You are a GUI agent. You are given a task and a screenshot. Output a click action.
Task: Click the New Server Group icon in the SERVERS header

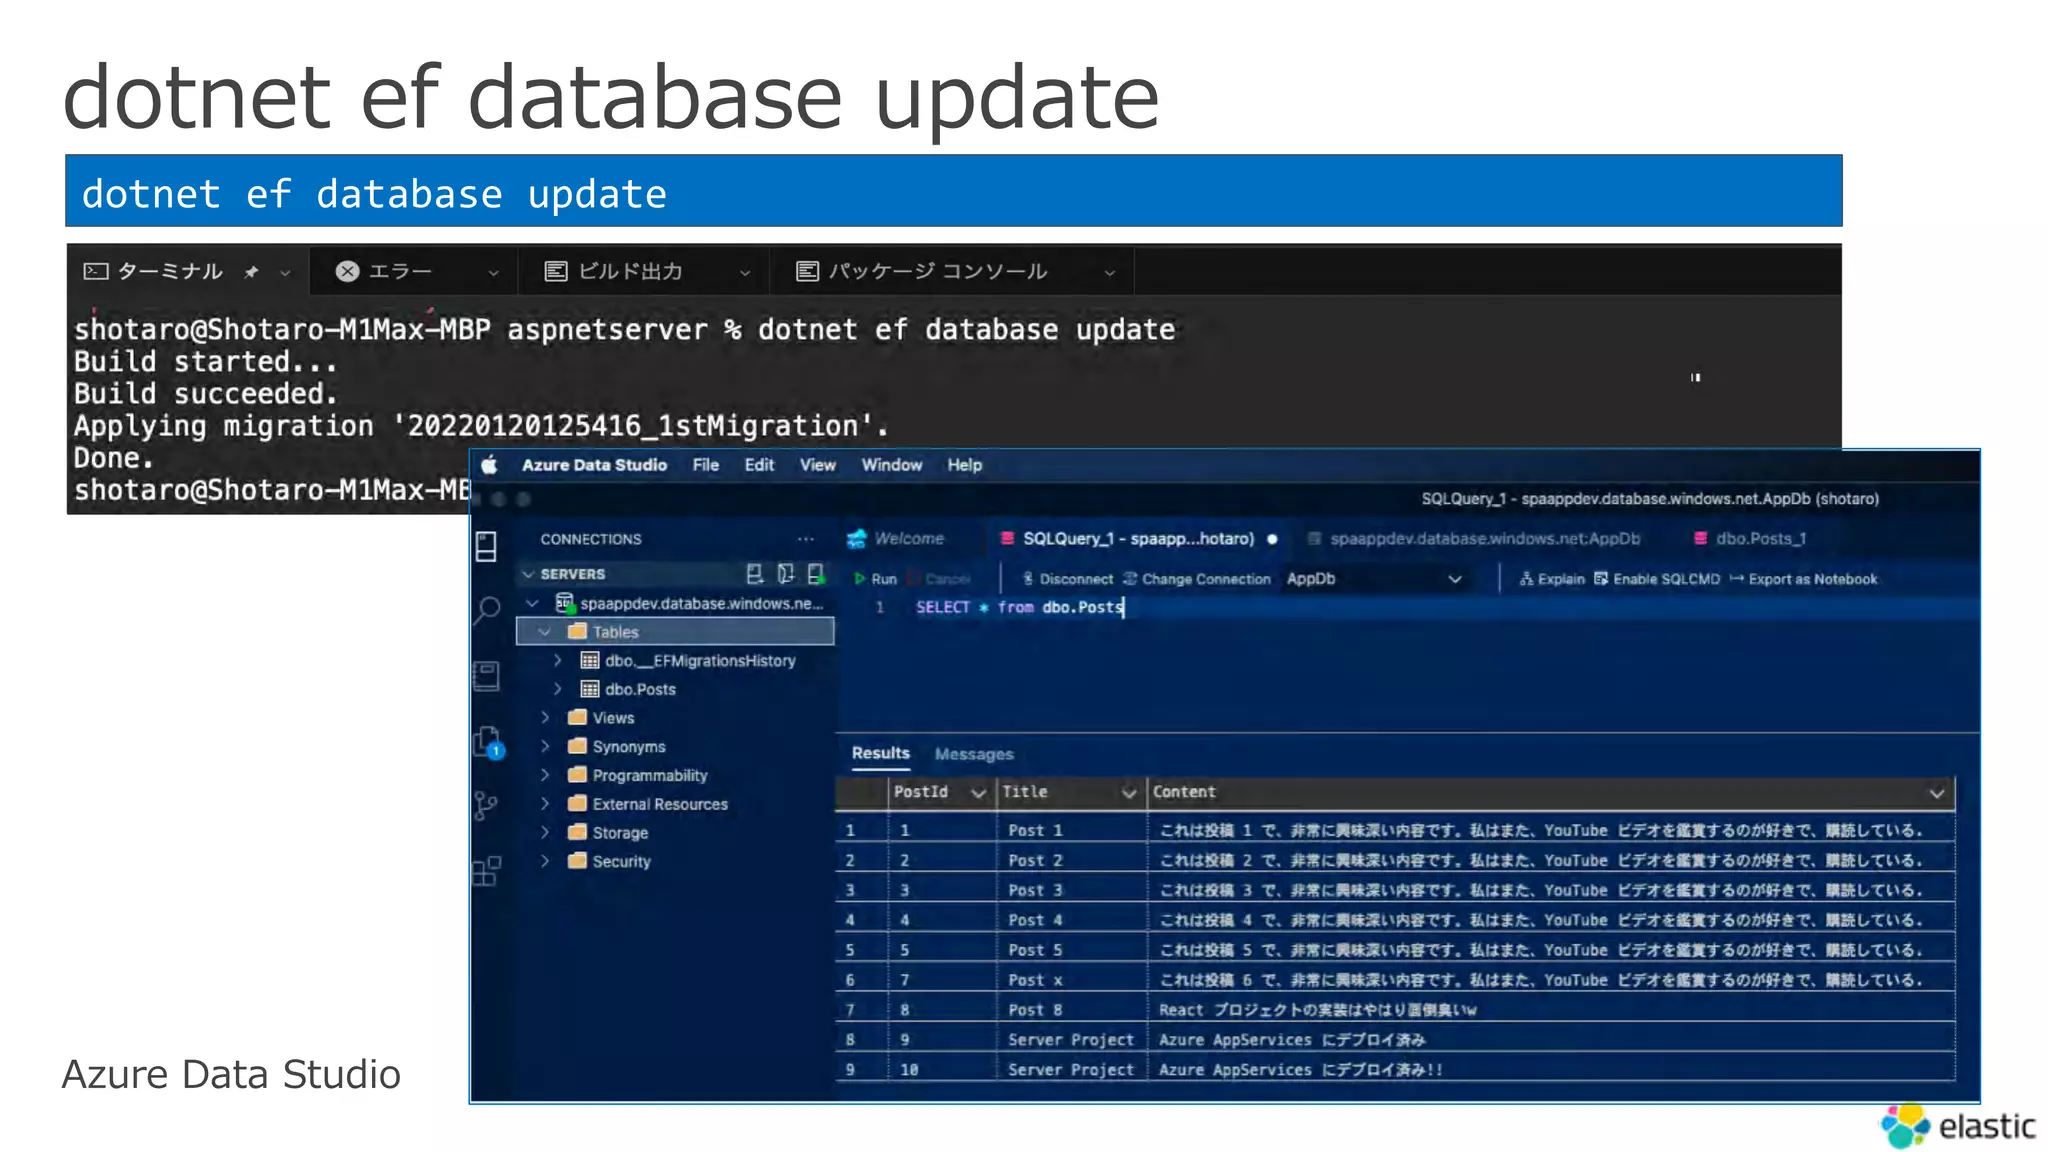[786, 574]
